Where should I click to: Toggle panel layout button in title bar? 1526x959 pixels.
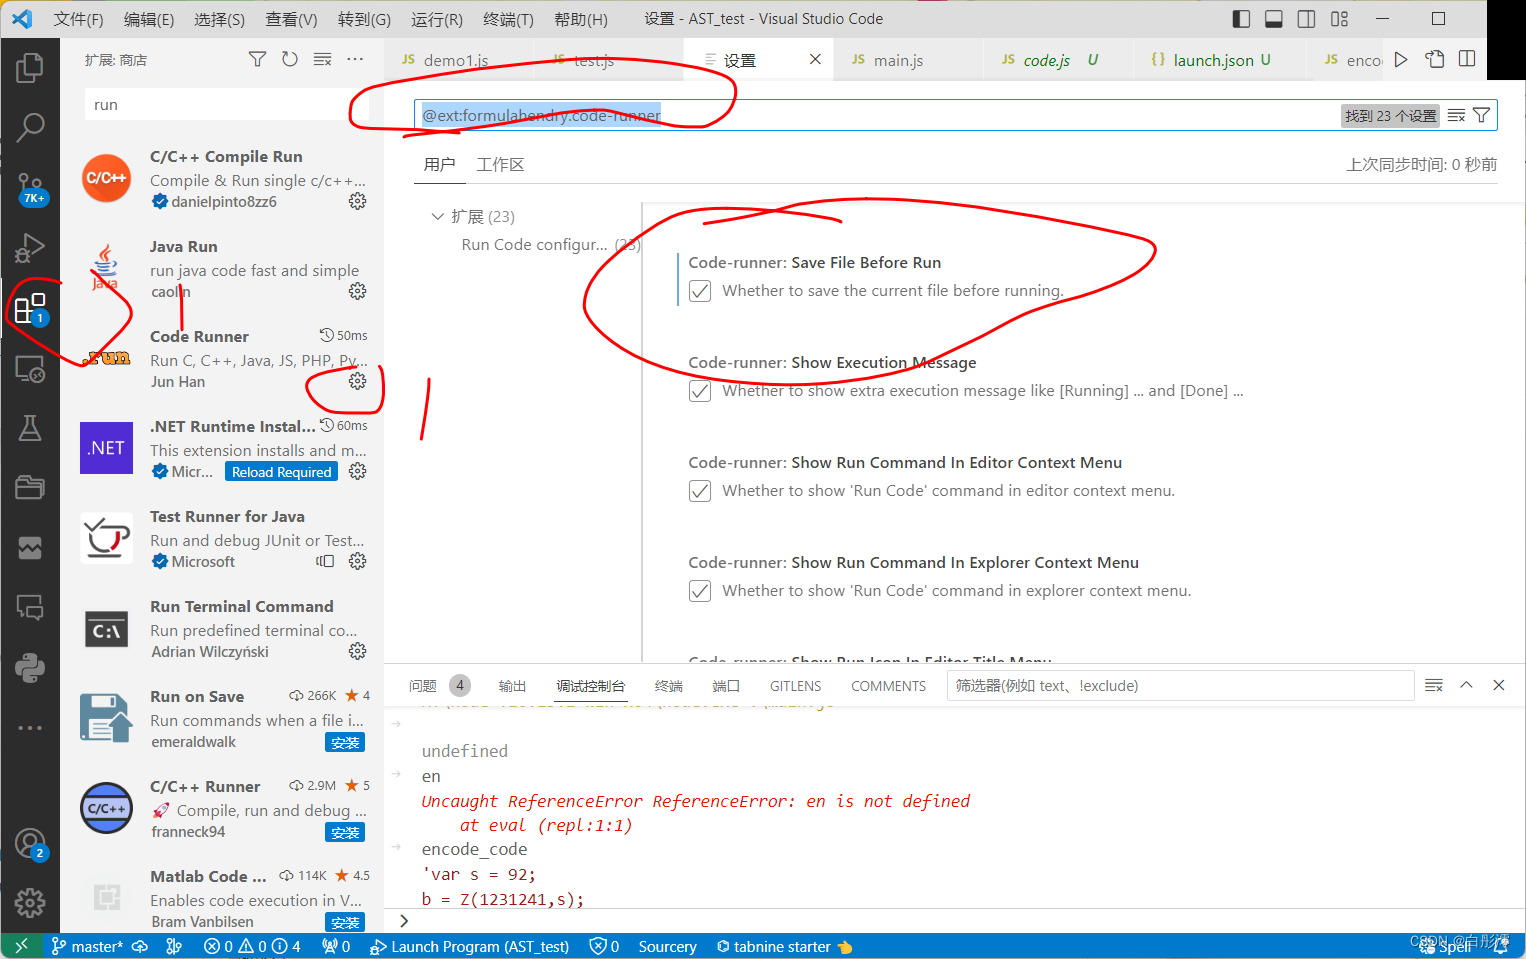pyautogui.click(x=1274, y=18)
